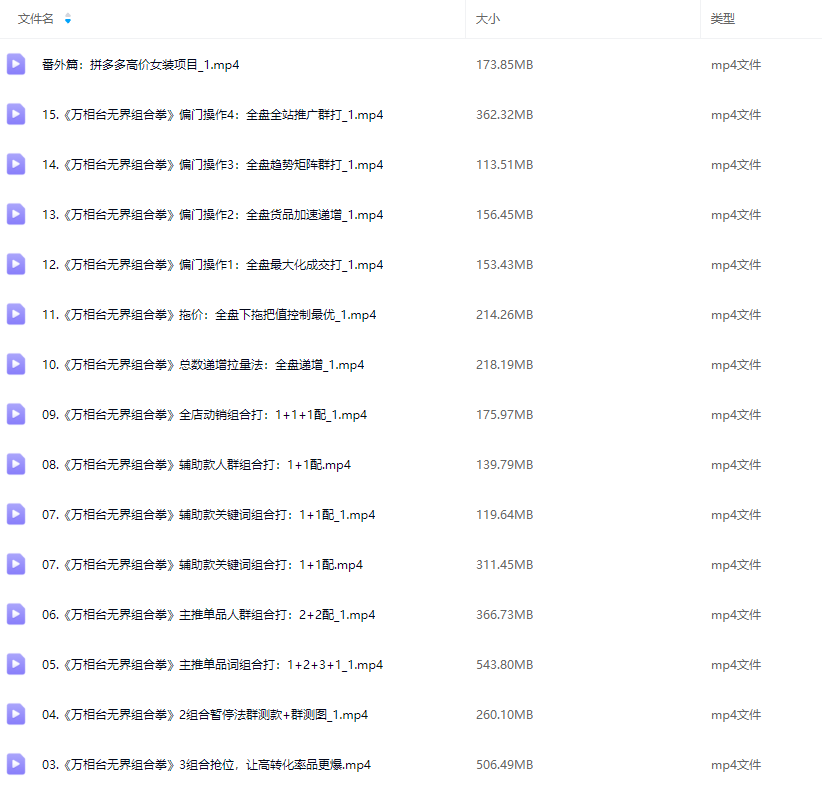The image size is (822, 791).
Task: Click video icon beside file 08 辅助款人群组合打
Action: [x=16, y=465]
